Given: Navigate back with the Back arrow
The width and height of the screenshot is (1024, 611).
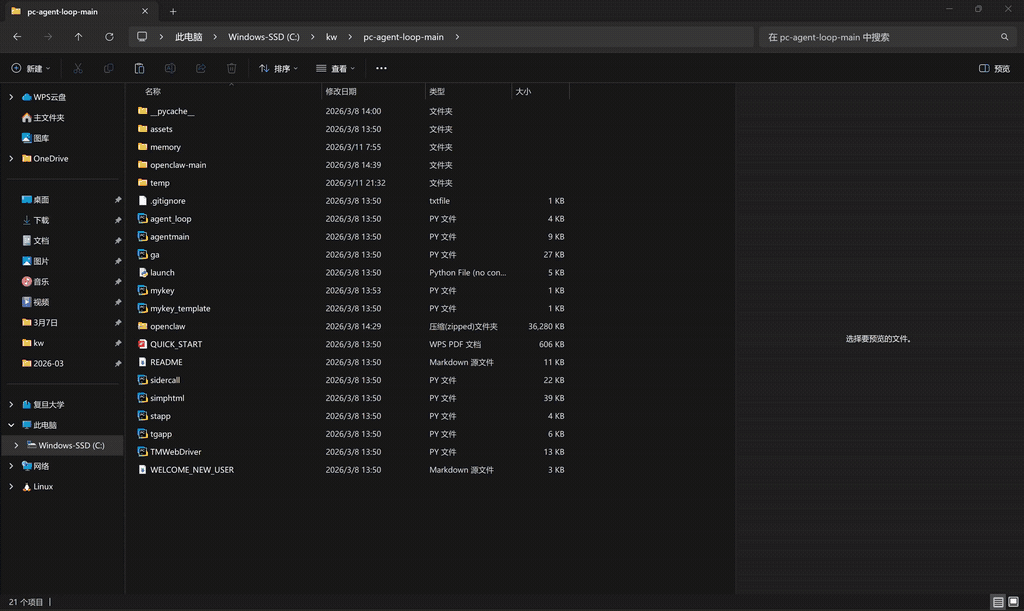Looking at the screenshot, I should pyautogui.click(x=17, y=37).
